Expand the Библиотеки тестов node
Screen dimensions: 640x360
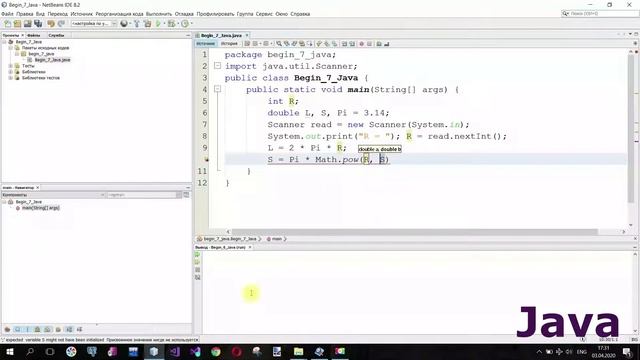point(11,78)
